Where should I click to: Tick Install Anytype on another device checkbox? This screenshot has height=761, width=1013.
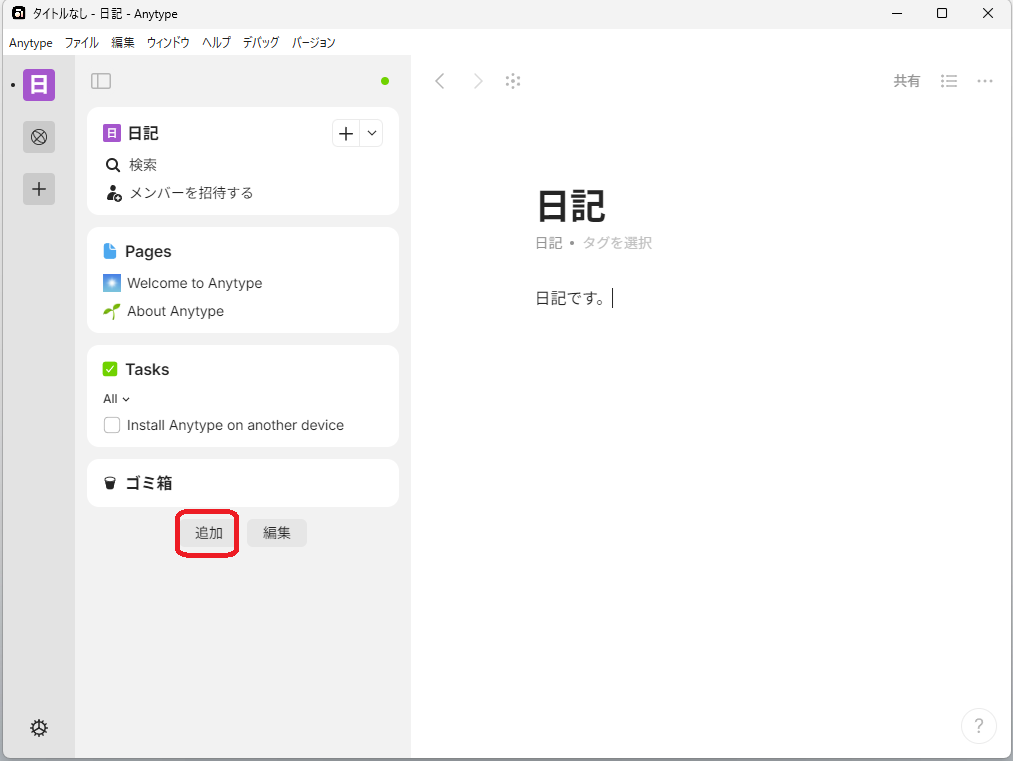(x=112, y=425)
